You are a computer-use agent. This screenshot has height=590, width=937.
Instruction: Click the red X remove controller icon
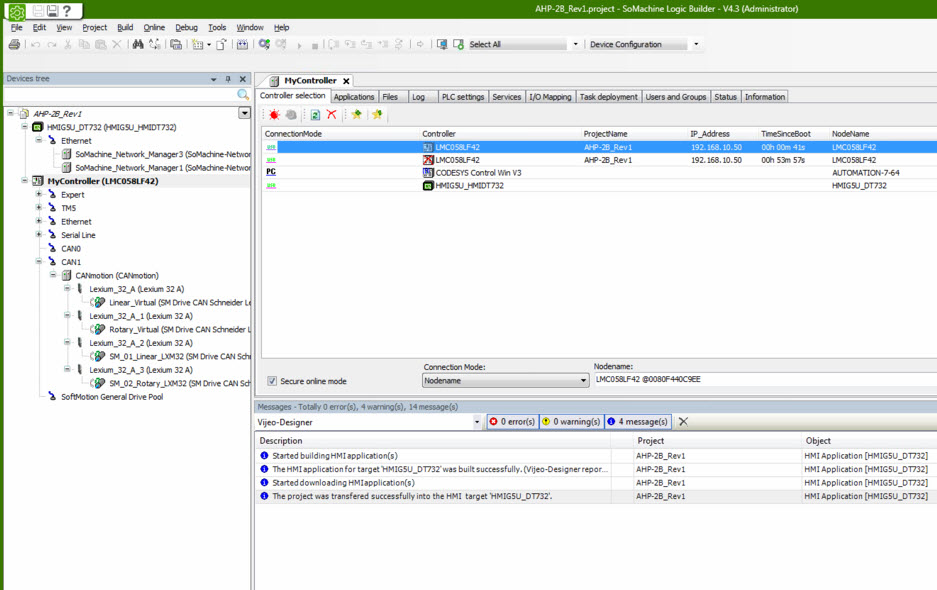[332, 114]
